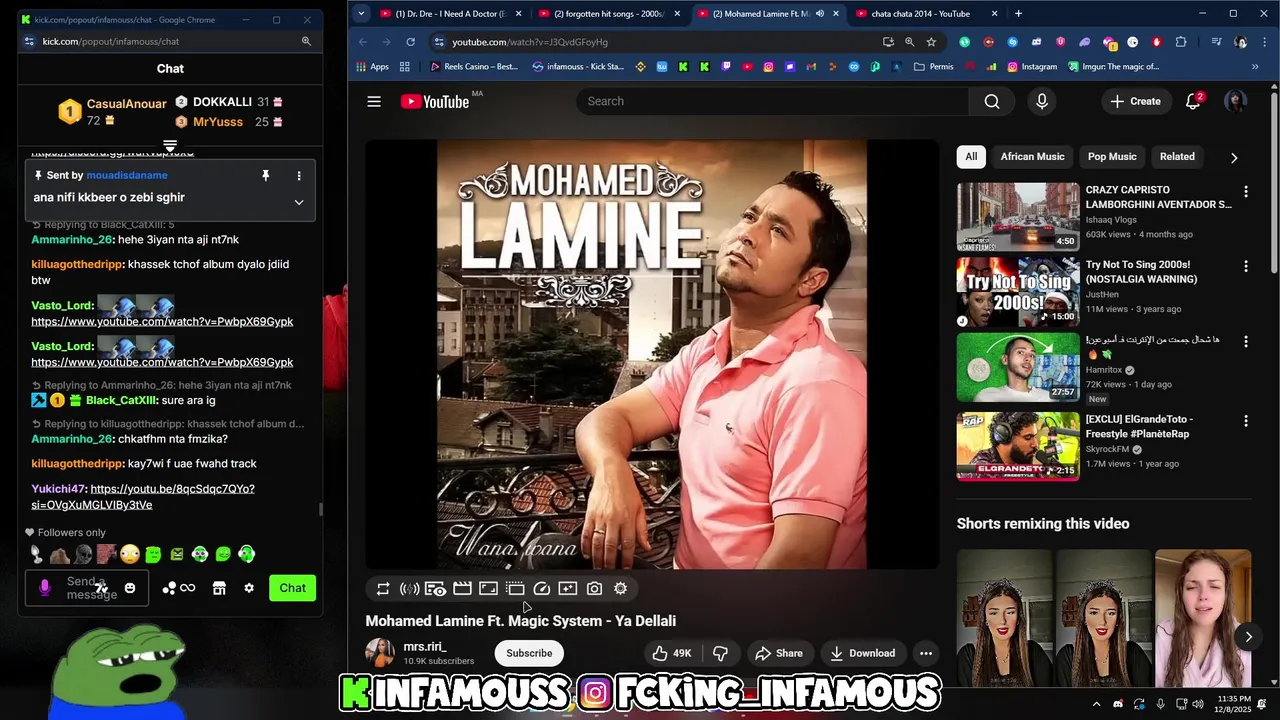Open Yukichi47's youtu.be link in chat
The width and height of the screenshot is (1280, 720).
coord(143,497)
